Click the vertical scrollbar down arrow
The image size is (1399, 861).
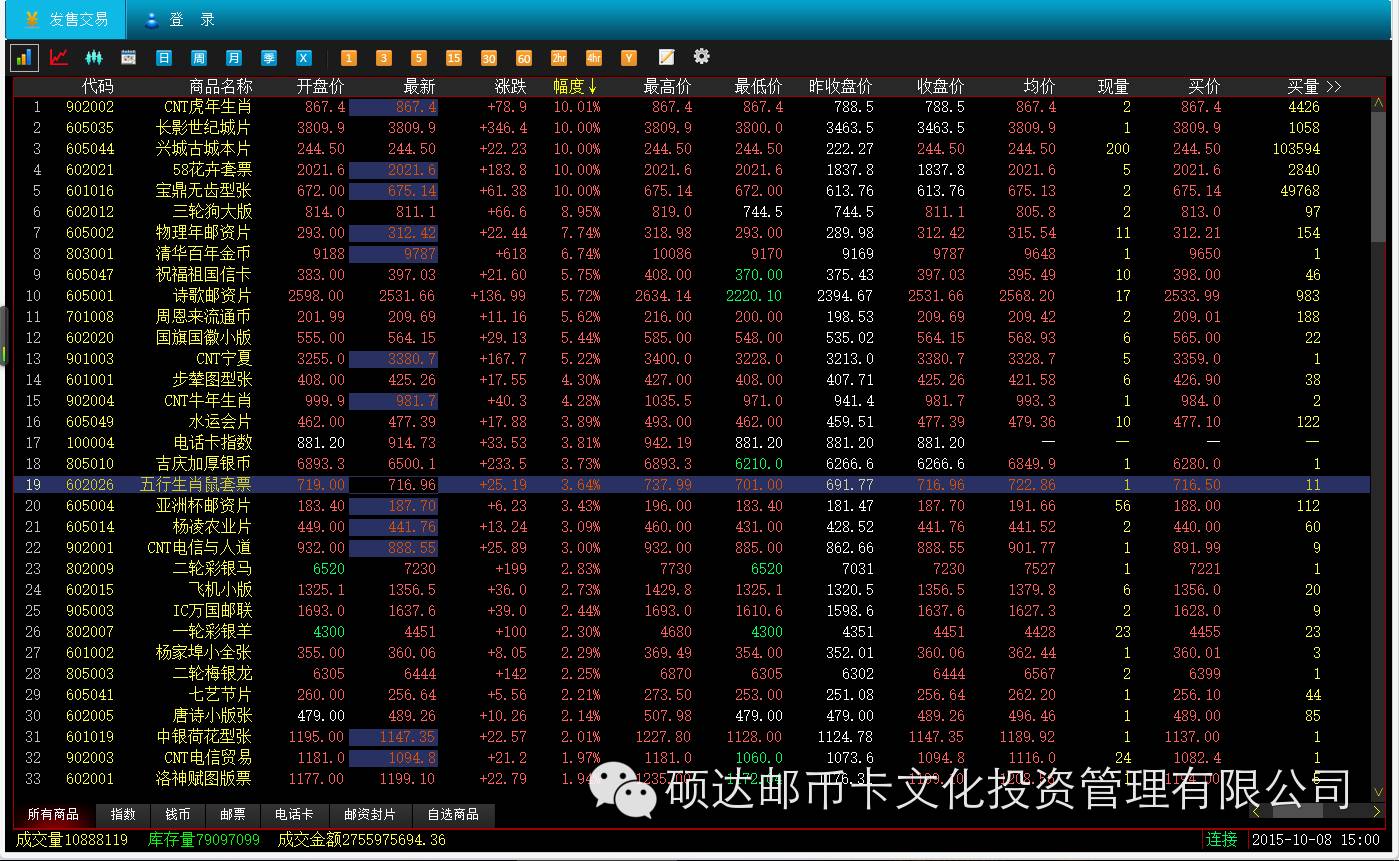pyautogui.click(x=1378, y=791)
